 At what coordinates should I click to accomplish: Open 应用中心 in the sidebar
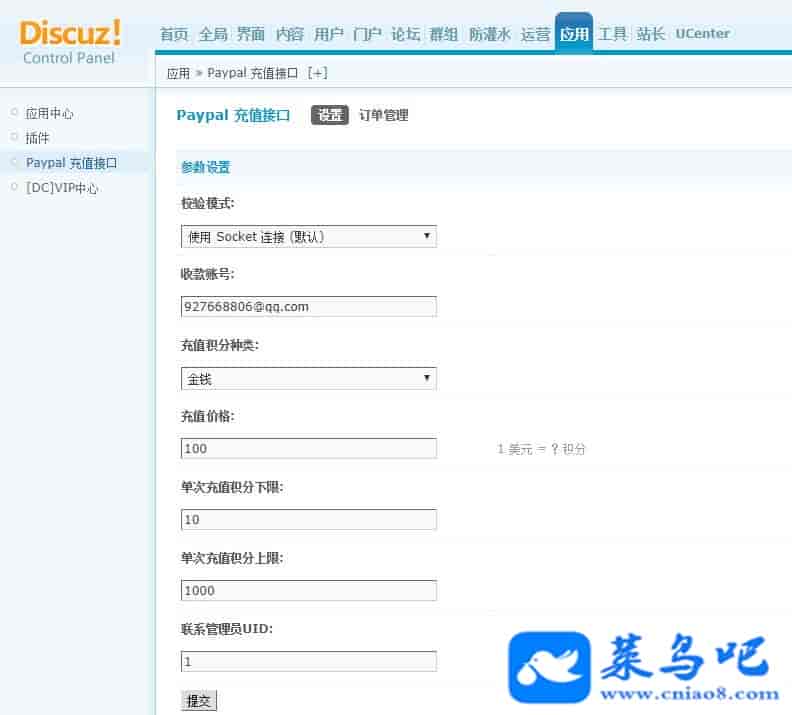click(50, 113)
